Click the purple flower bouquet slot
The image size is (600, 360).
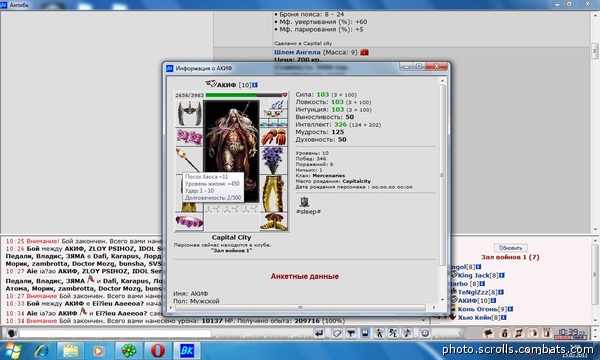tap(274, 160)
